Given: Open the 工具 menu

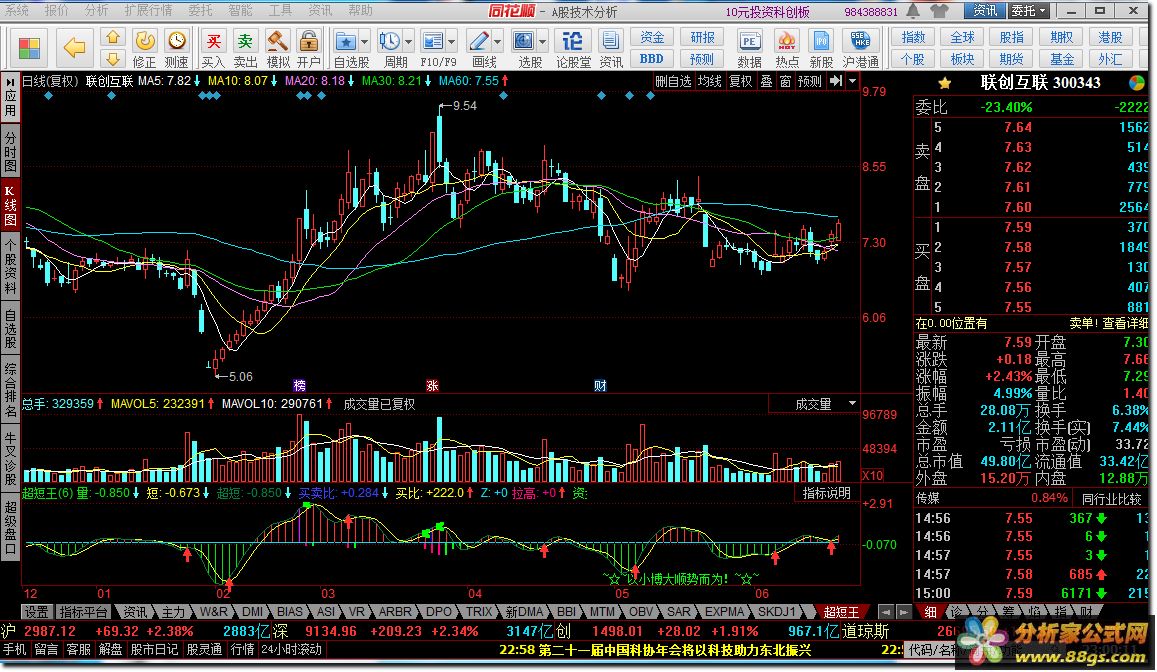Looking at the screenshot, I should pos(280,10).
